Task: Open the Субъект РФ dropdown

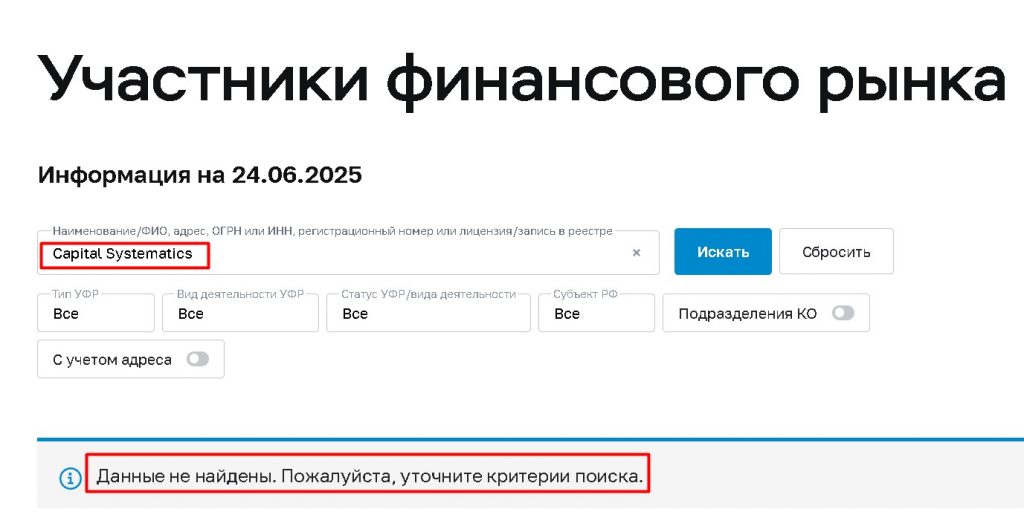Action: tap(596, 313)
